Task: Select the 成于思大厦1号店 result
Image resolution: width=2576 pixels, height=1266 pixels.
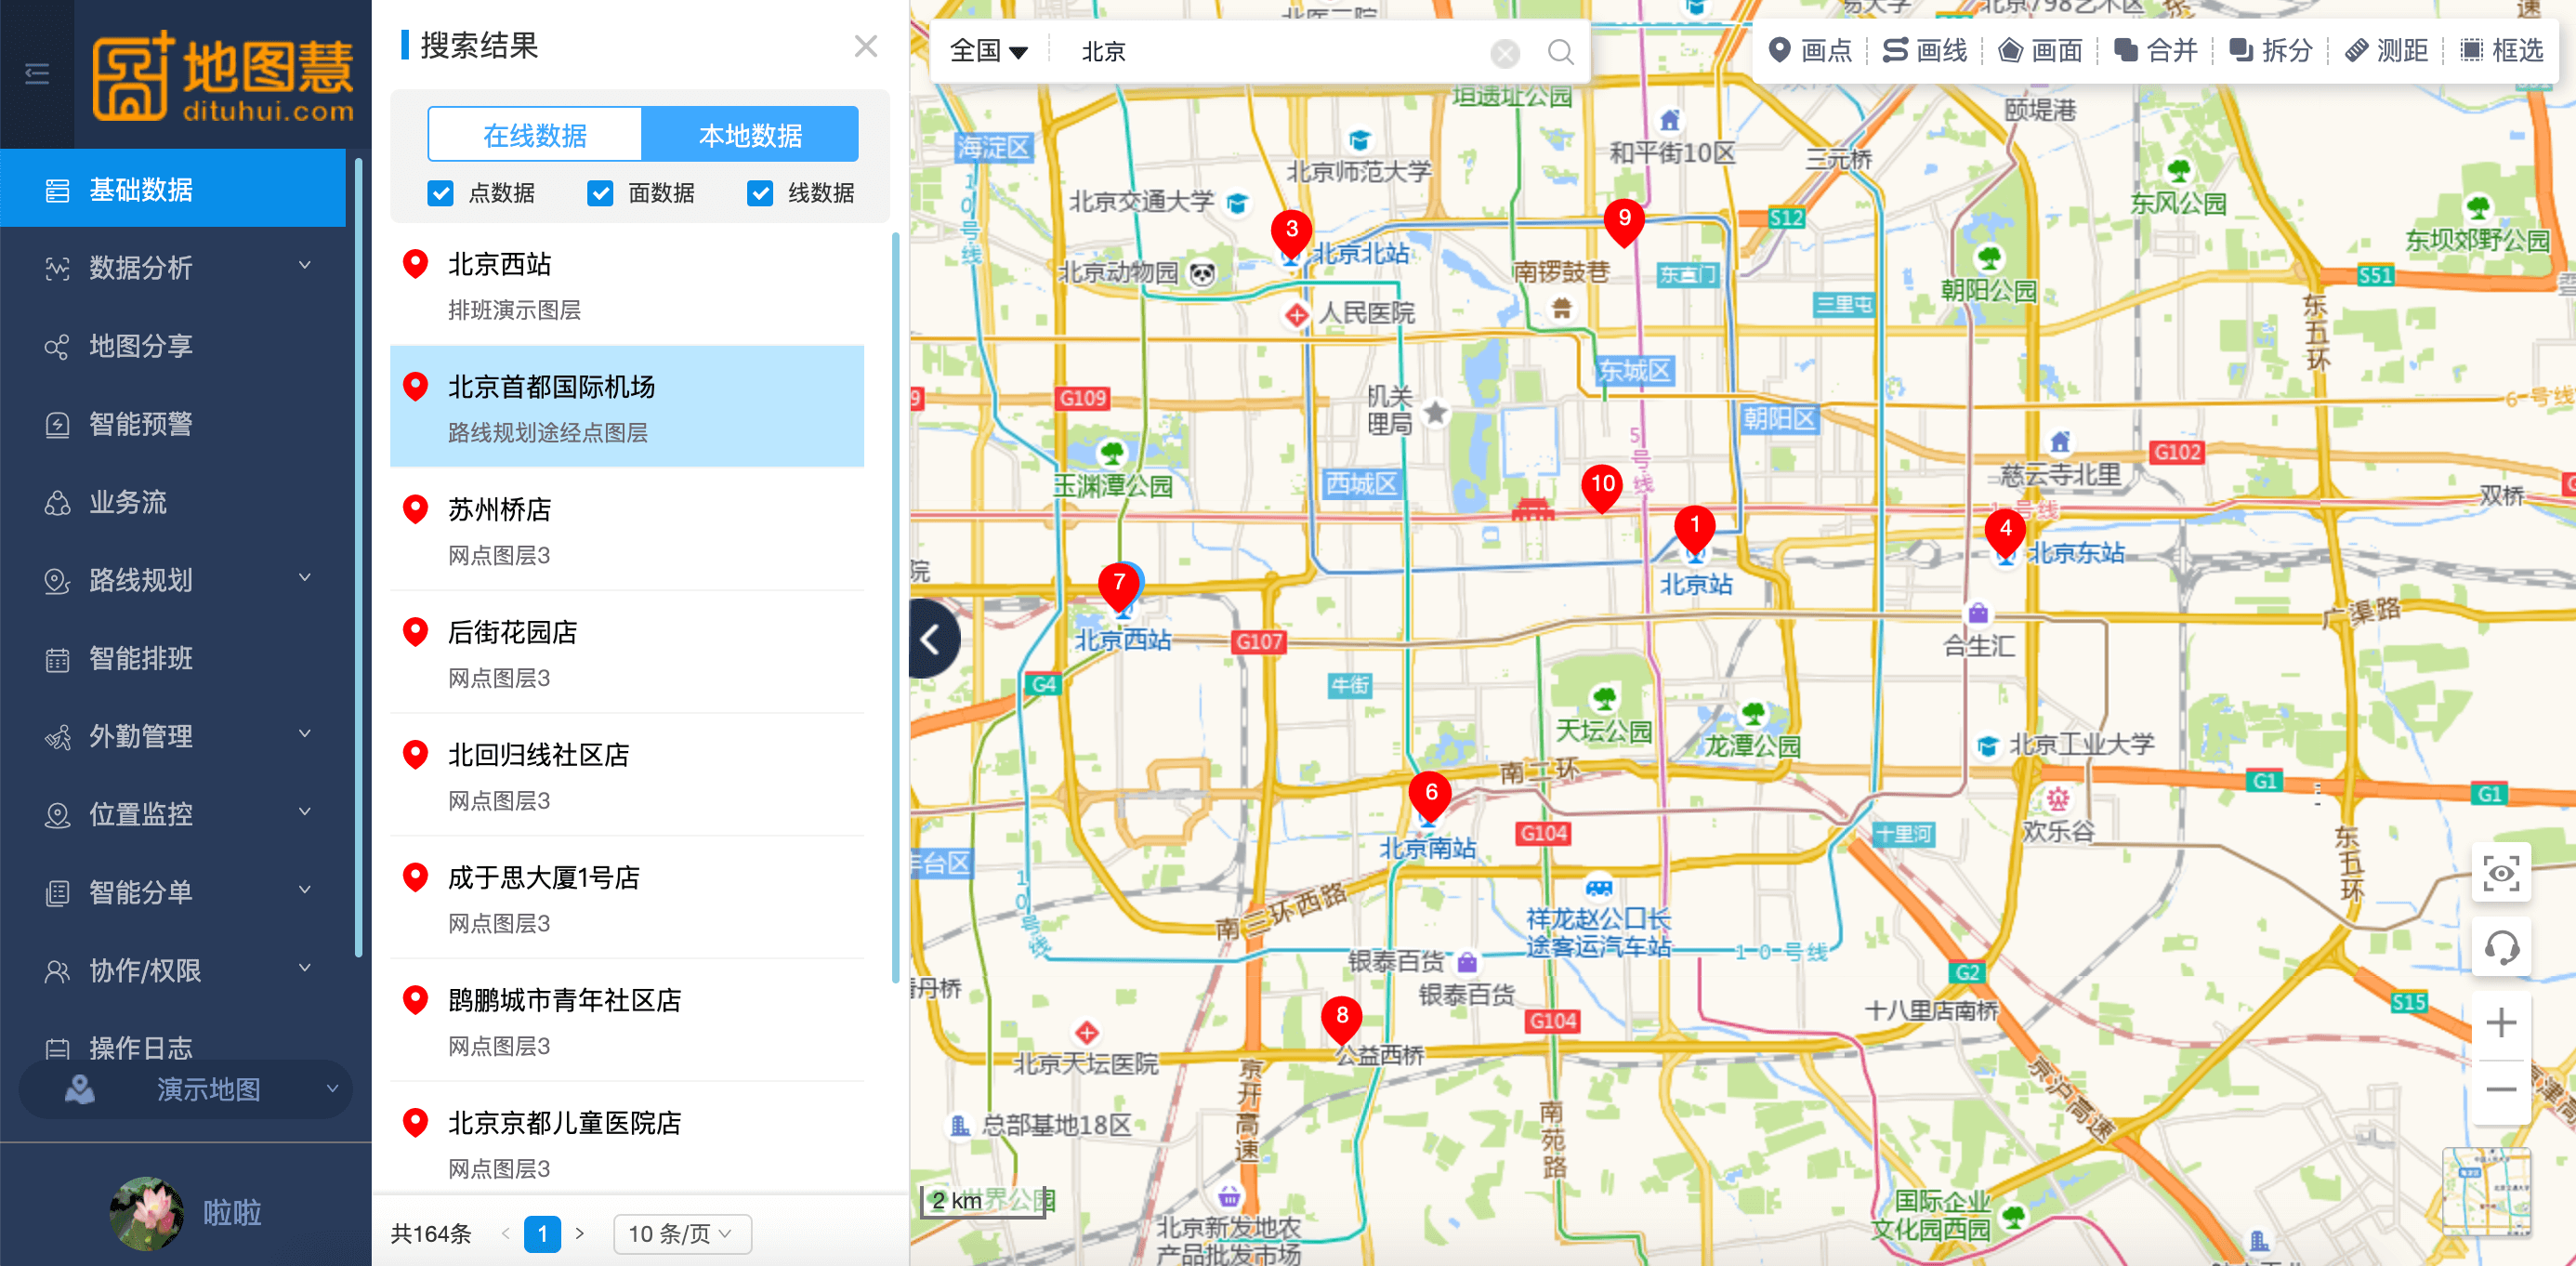Action: pyautogui.click(x=627, y=899)
